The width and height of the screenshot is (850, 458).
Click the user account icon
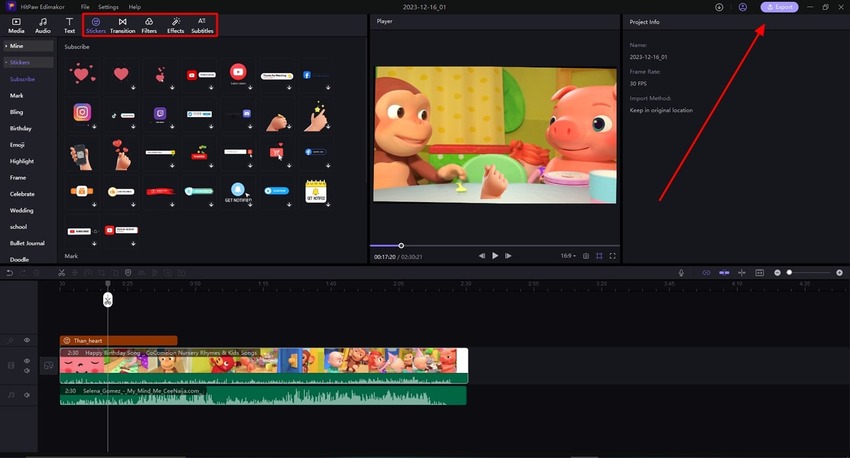(x=743, y=7)
